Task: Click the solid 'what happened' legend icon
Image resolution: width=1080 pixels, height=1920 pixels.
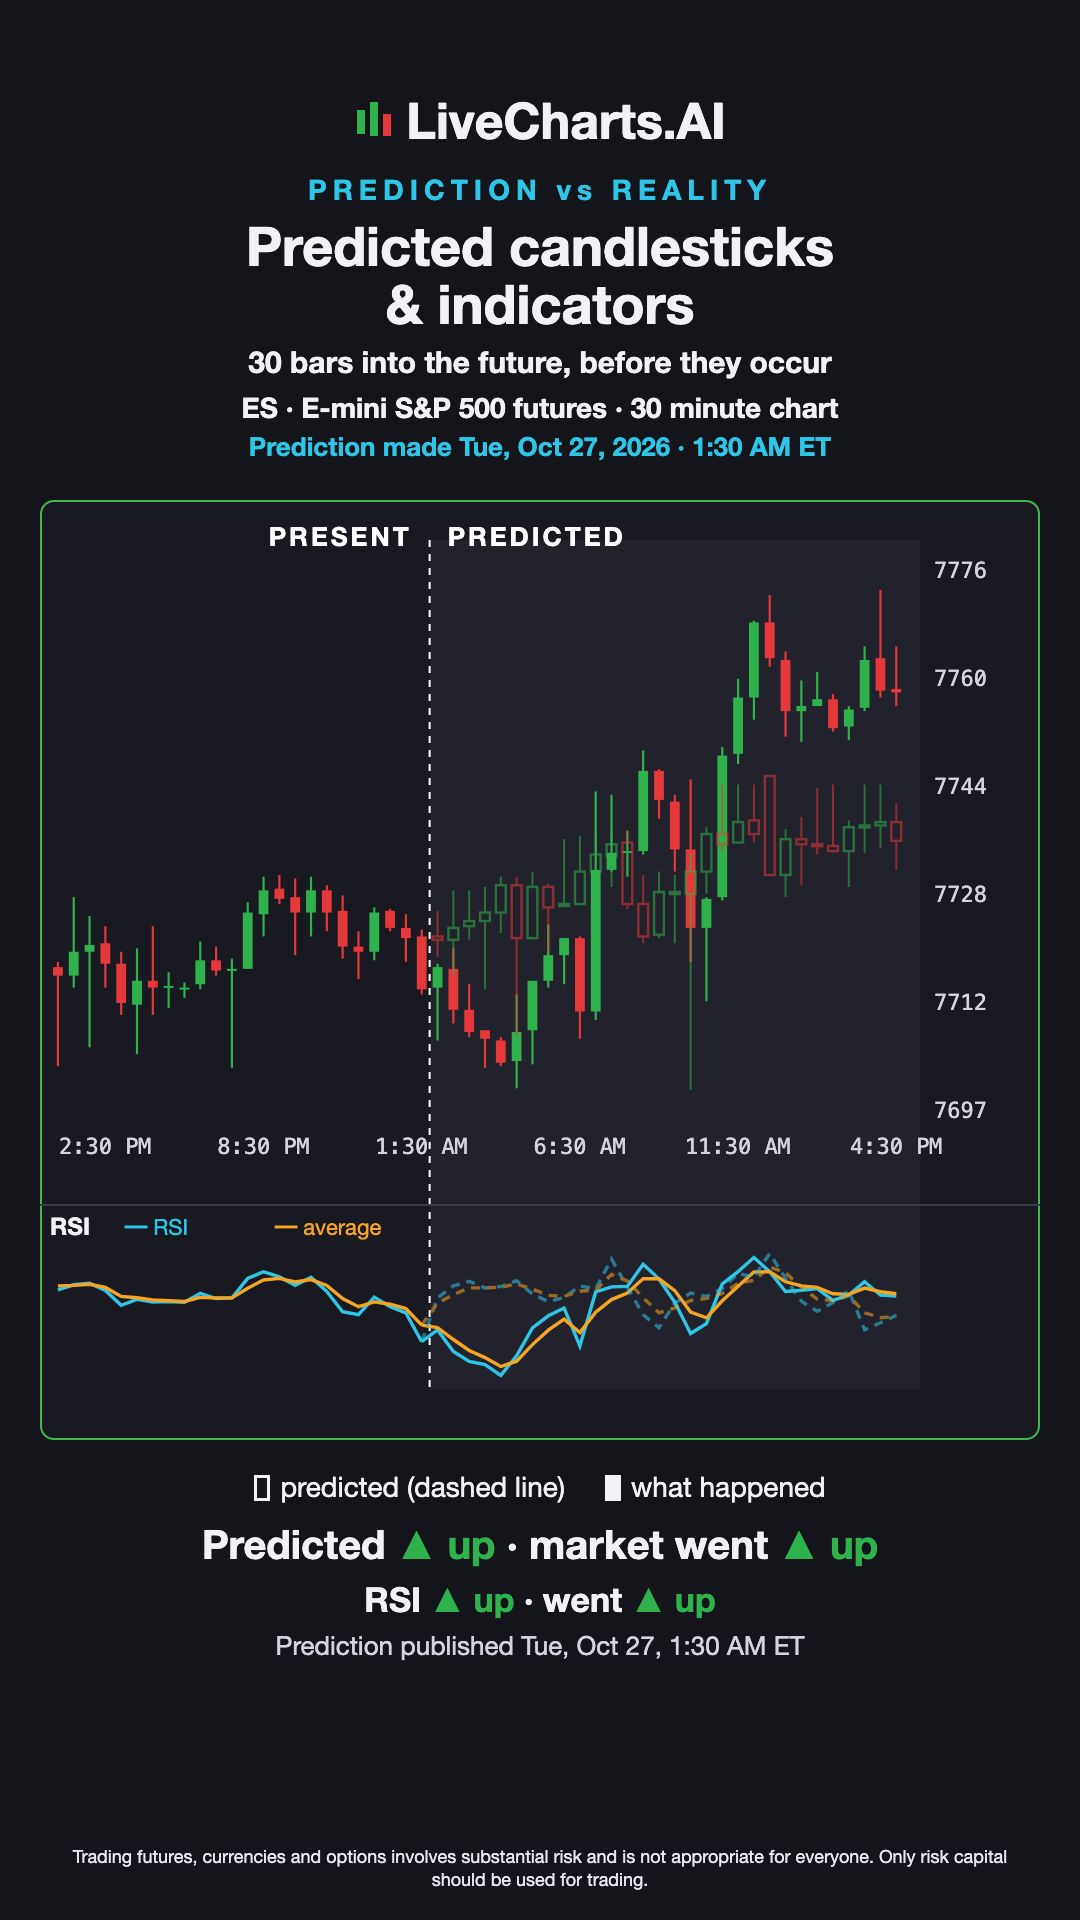Action: tap(613, 1488)
